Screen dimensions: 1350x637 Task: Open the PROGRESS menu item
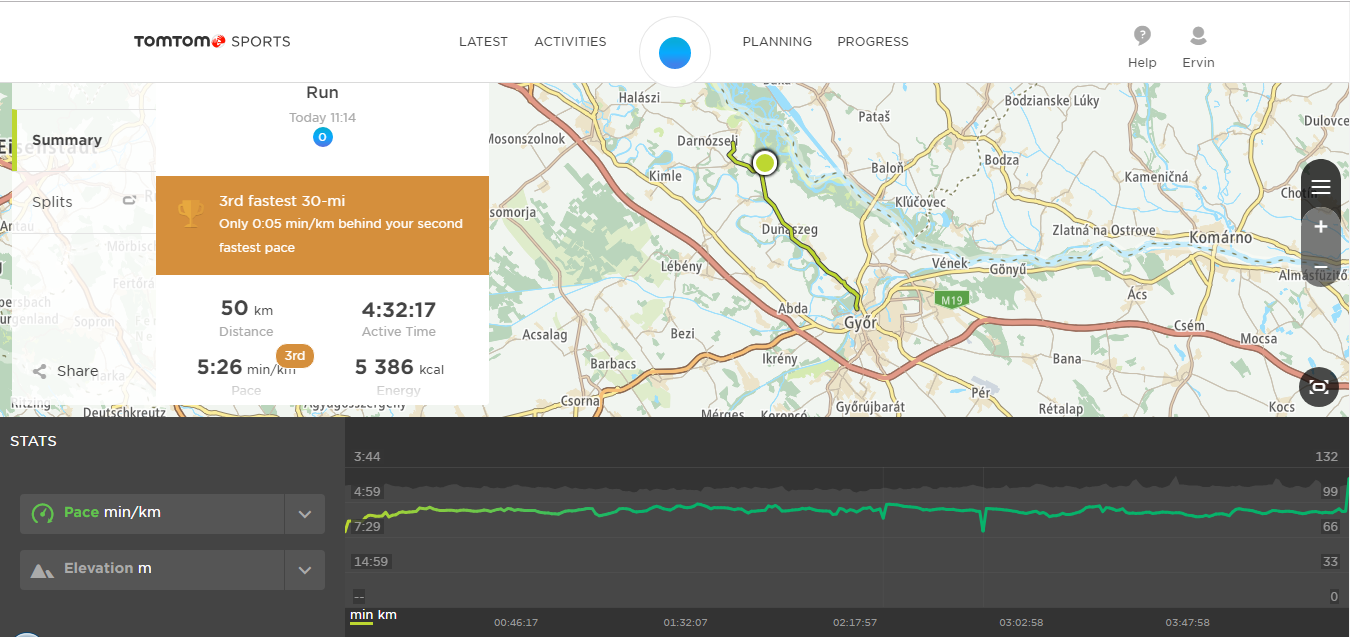pos(873,42)
